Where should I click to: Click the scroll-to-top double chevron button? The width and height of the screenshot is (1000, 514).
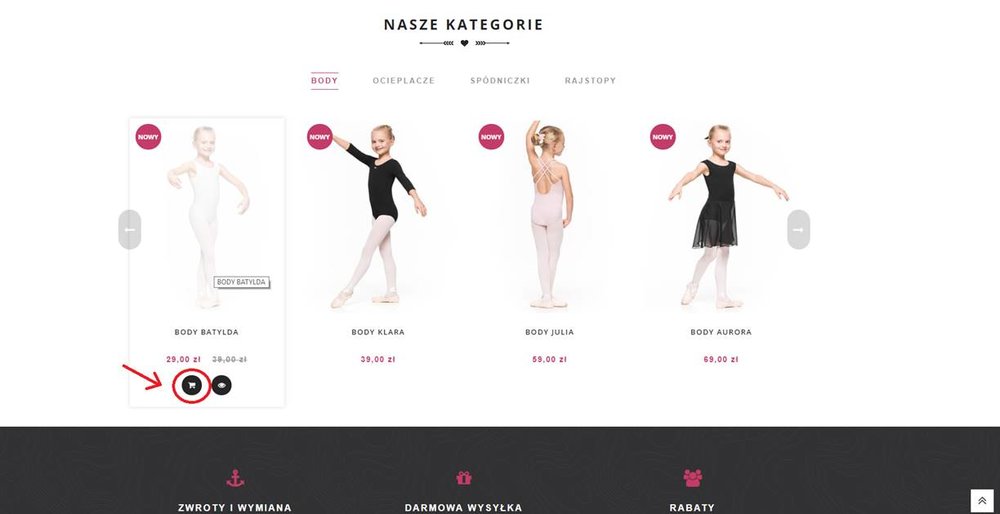[982, 501]
